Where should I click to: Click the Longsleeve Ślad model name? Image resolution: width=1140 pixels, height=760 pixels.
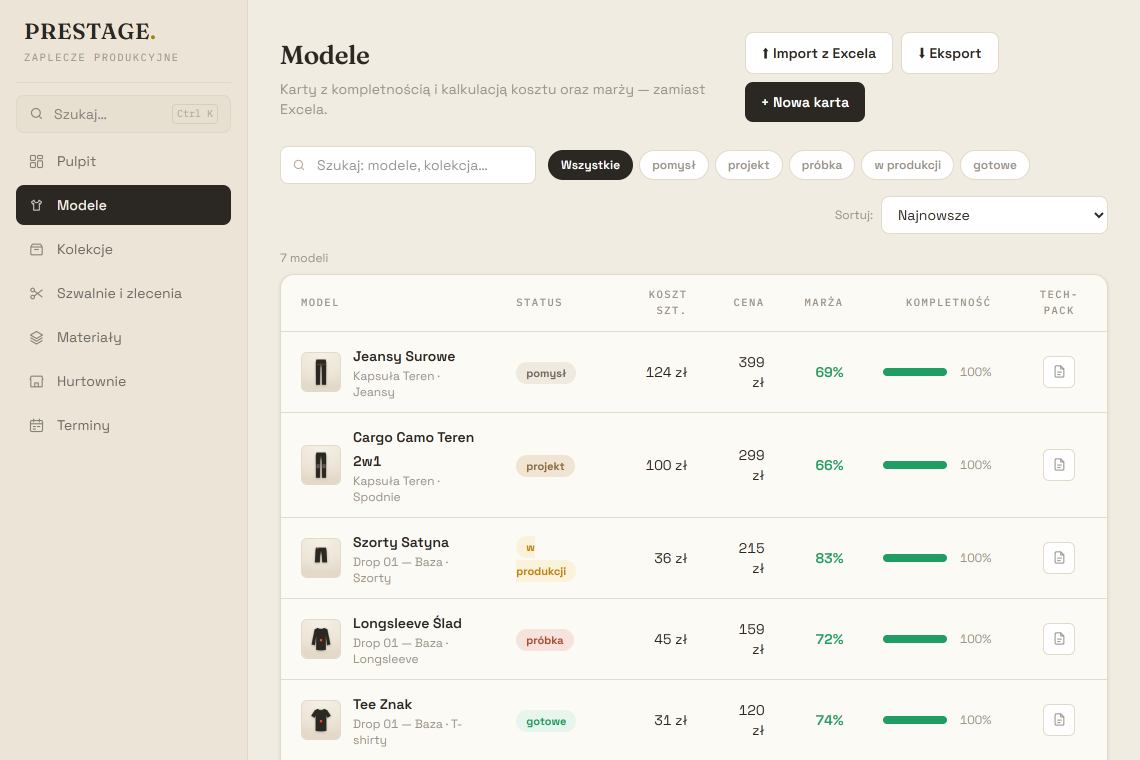pos(407,623)
